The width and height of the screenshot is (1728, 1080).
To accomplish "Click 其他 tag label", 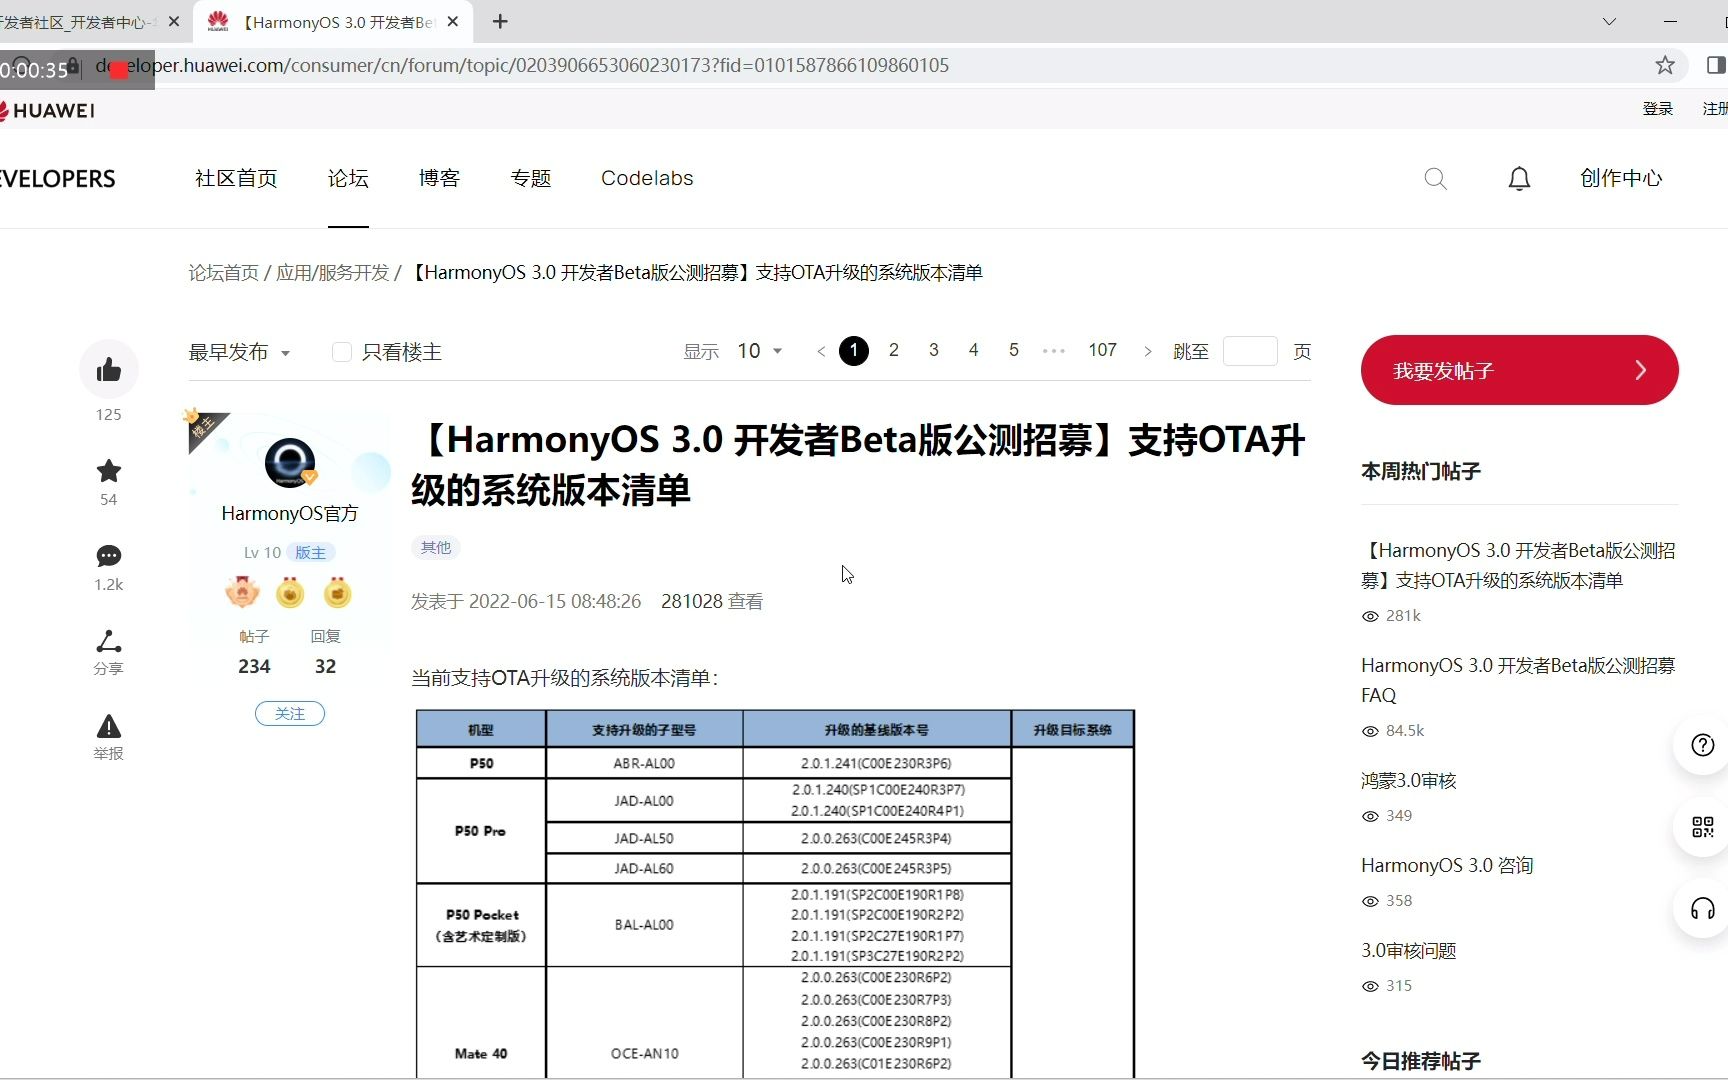I will tap(436, 547).
